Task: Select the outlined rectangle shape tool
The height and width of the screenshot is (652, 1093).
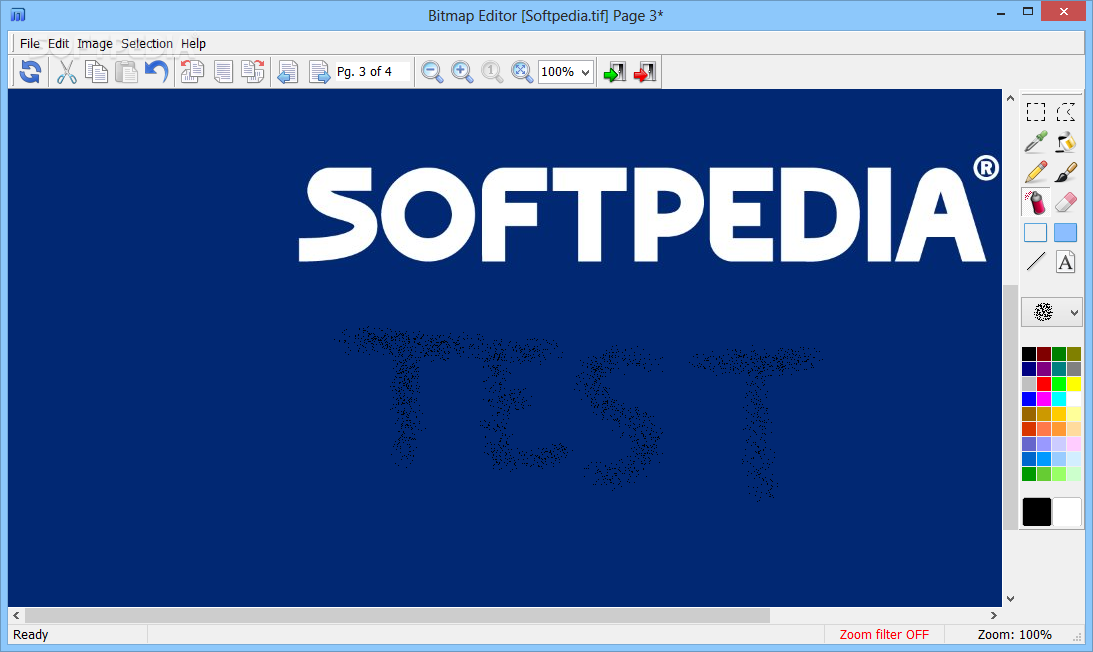Action: (x=1036, y=232)
